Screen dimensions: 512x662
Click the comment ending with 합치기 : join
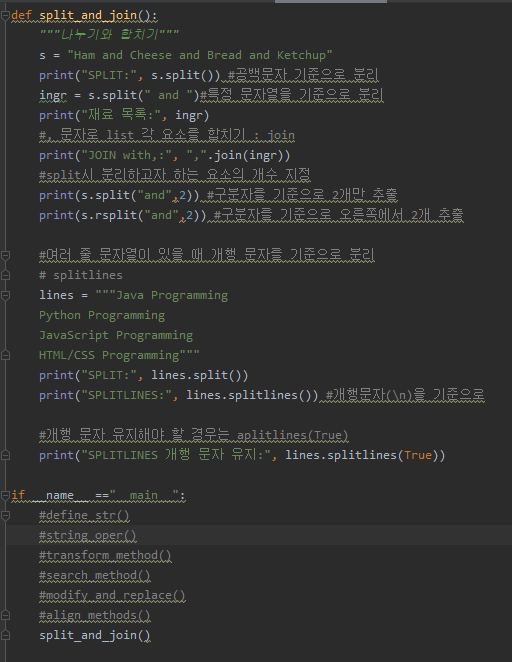point(167,135)
